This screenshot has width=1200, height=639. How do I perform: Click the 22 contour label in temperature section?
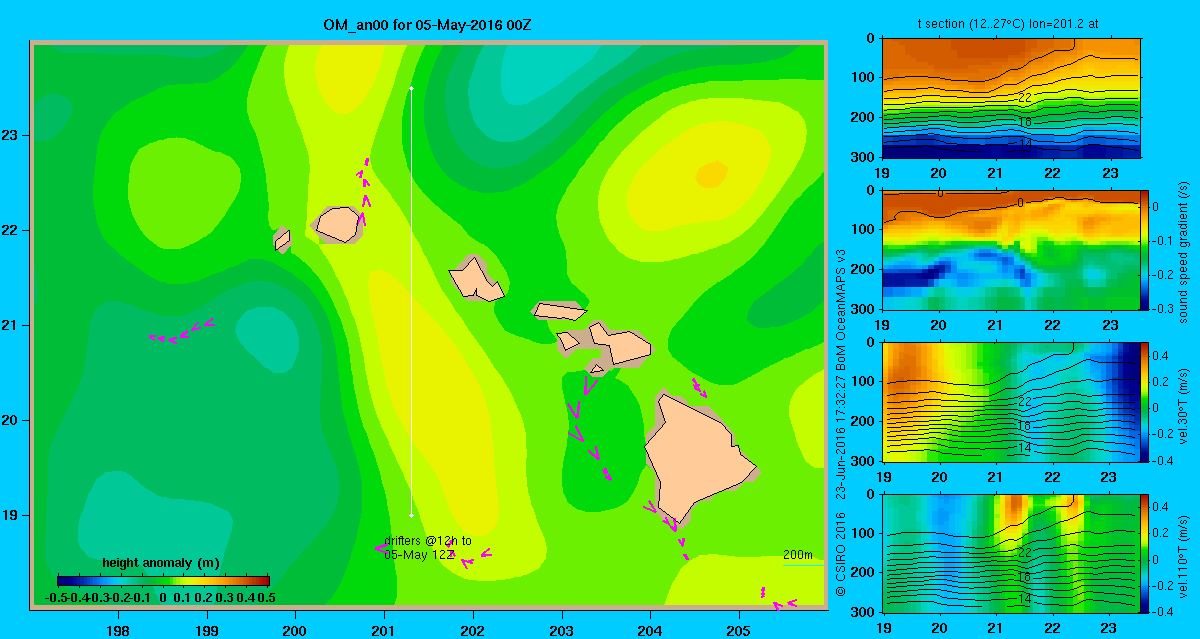[1024, 98]
